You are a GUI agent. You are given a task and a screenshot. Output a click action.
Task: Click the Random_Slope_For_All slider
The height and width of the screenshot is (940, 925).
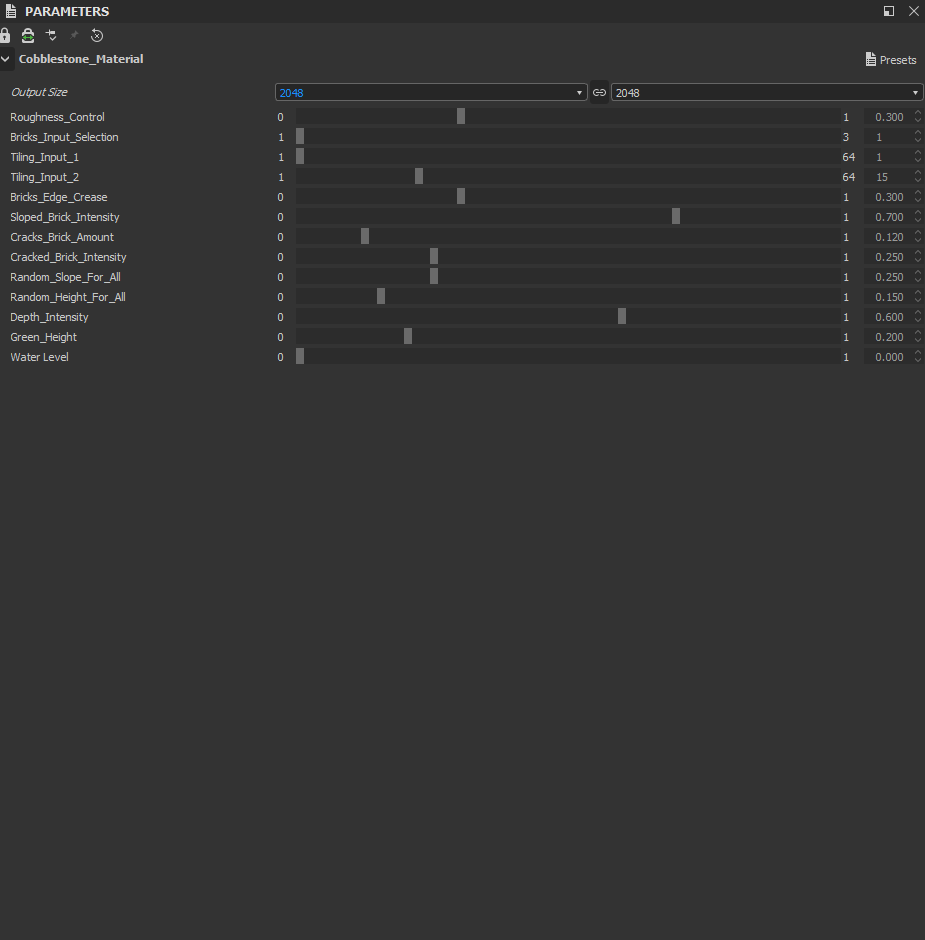pyautogui.click(x=568, y=276)
